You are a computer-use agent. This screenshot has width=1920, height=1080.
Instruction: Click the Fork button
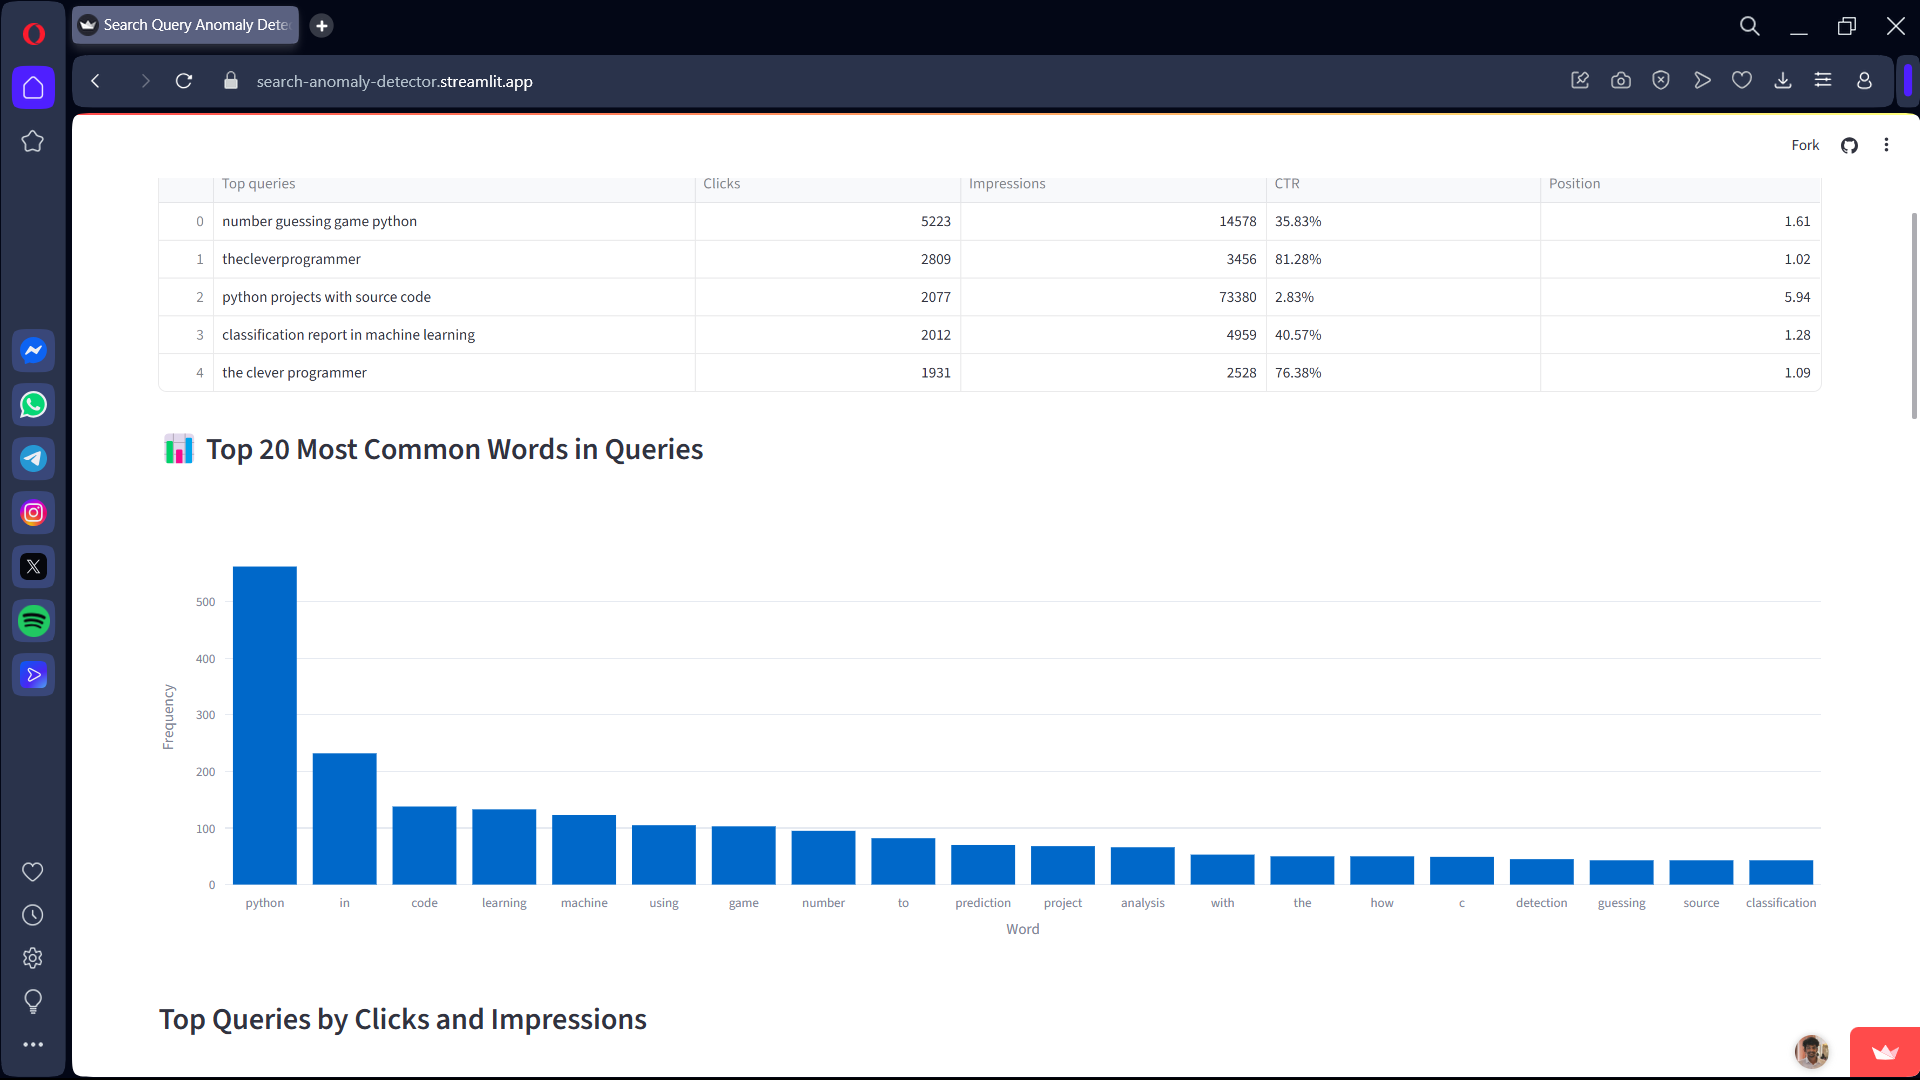1804,146
